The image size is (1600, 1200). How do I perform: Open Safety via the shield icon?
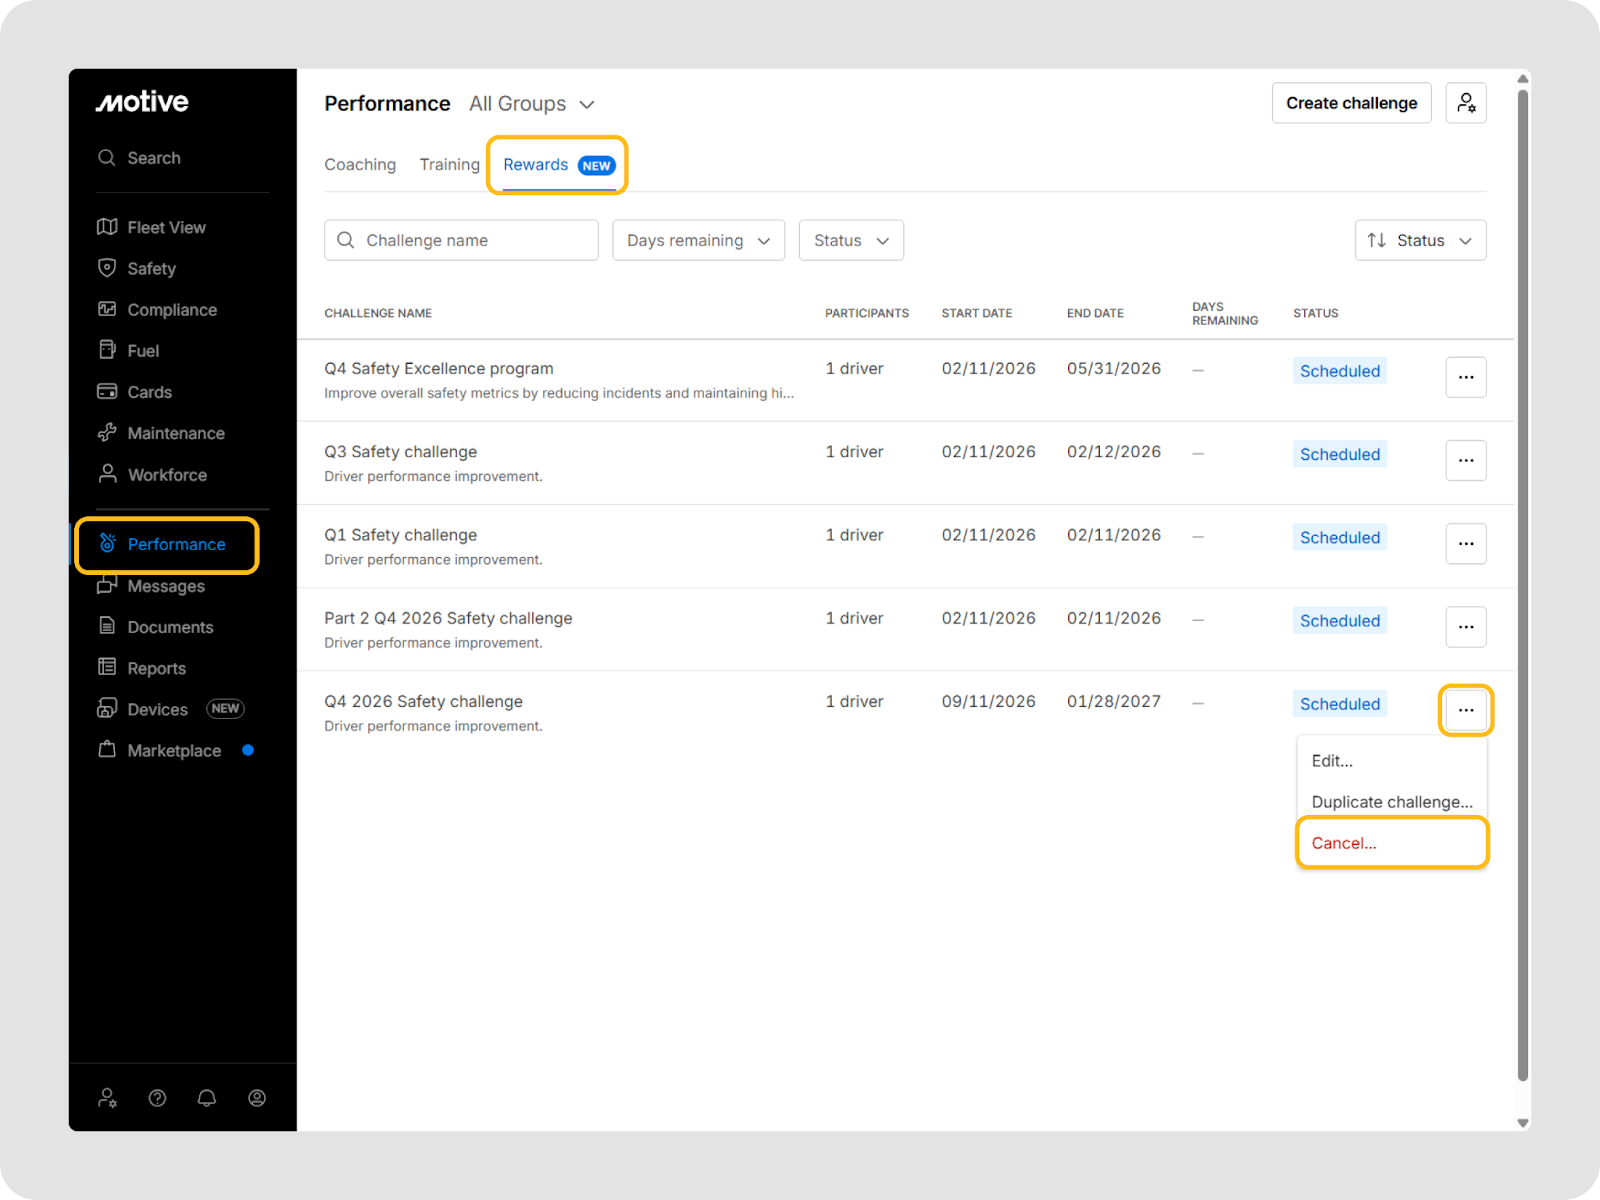[x=107, y=268]
